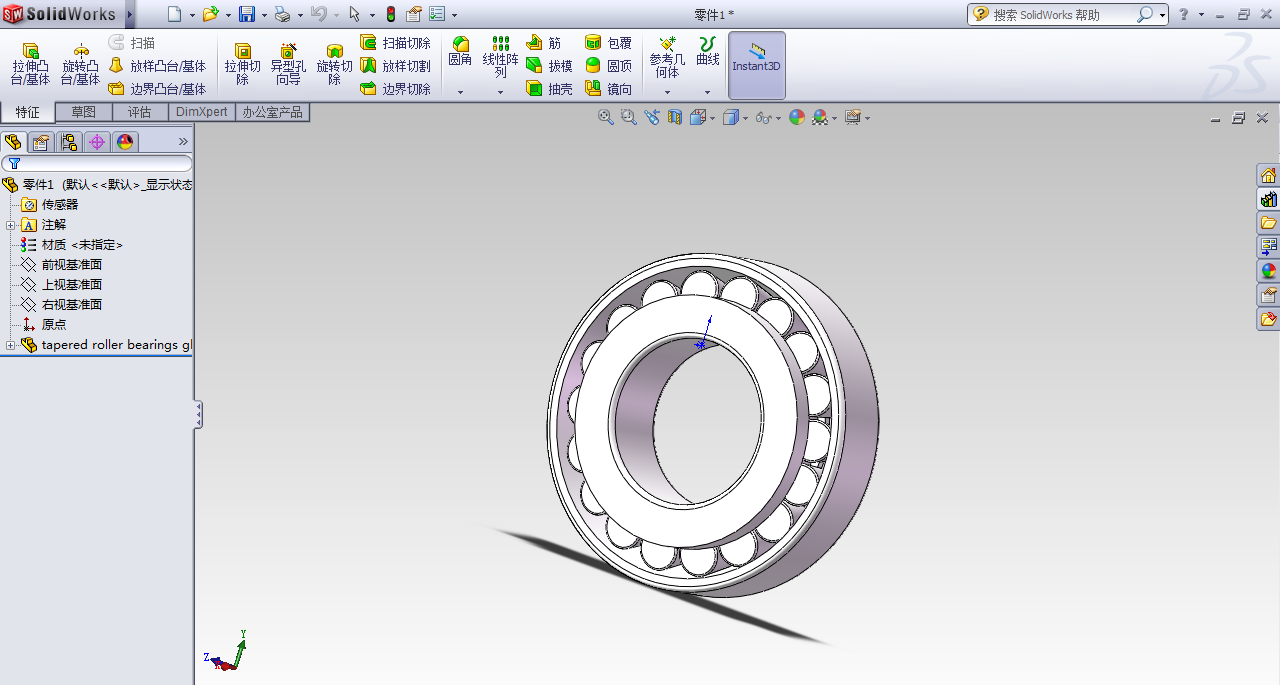Select the 前视基准面 front plane
This screenshot has height=685, width=1280.
pos(62,265)
